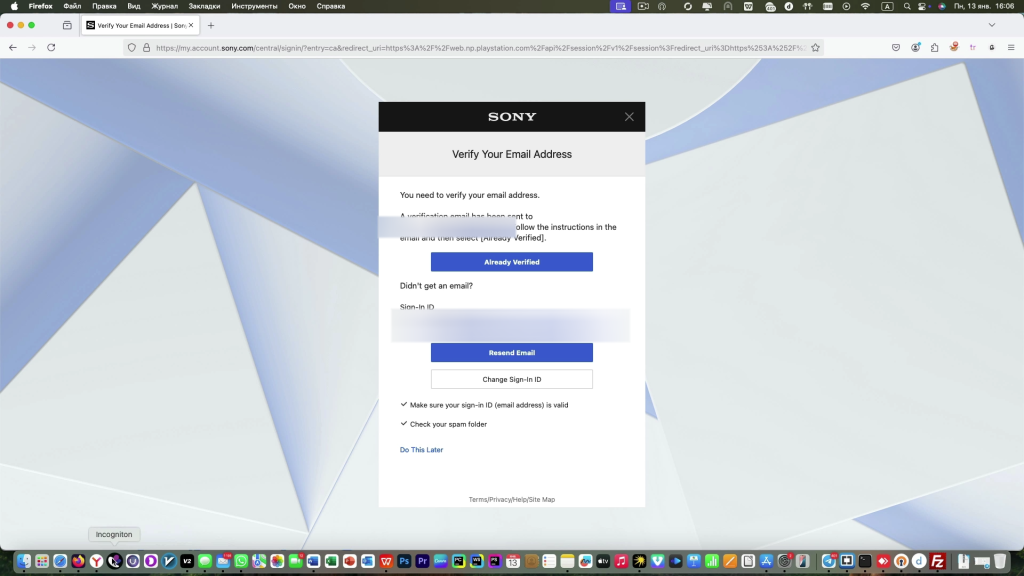The width and height of the screenshot is (1024, 576).
Task: Open the Firefox hamburger menu
Action: (x=1010, y=47)
